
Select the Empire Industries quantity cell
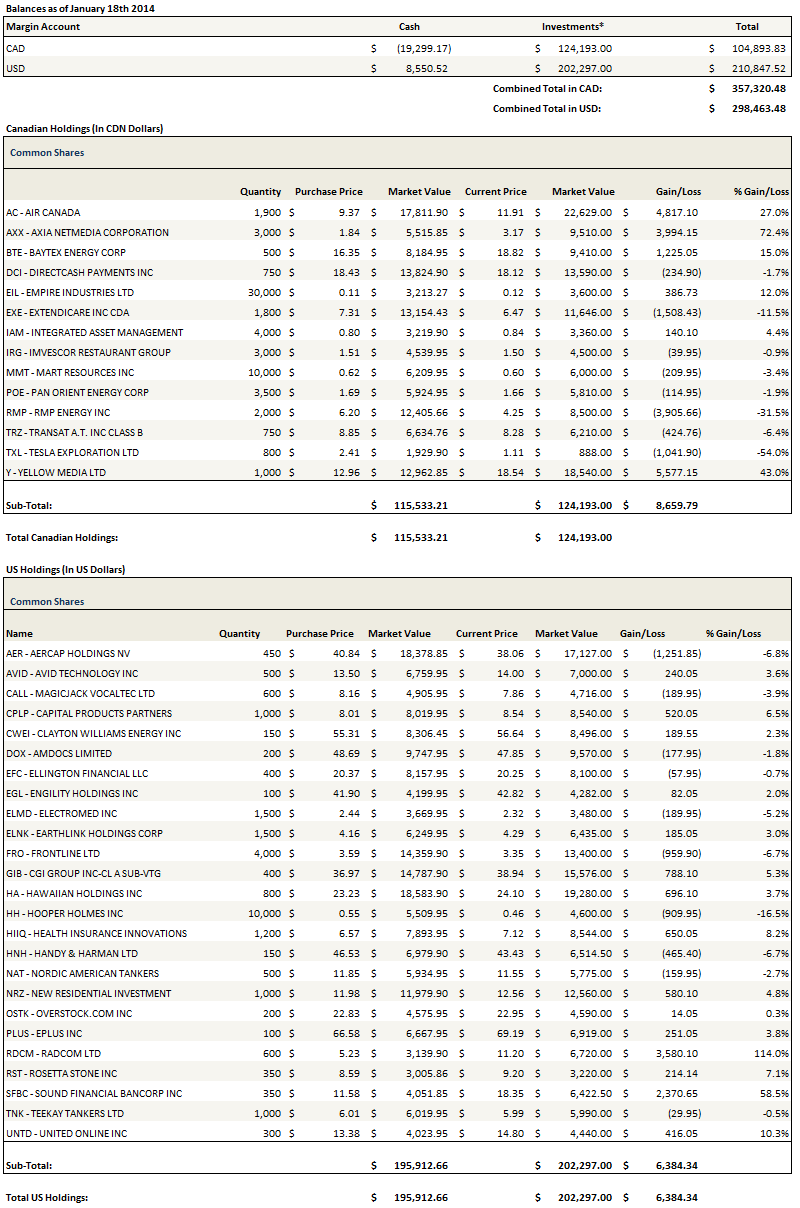pos(264,292)
